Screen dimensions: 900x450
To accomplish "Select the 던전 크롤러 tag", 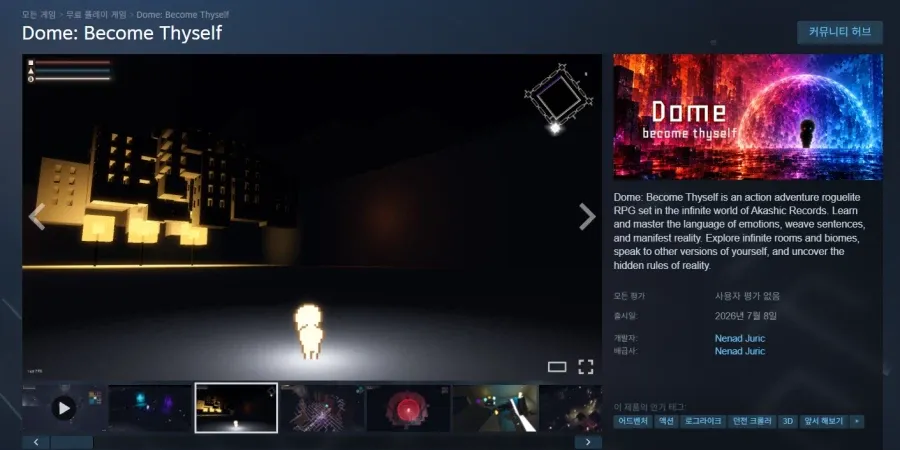I will click(752, 421).
